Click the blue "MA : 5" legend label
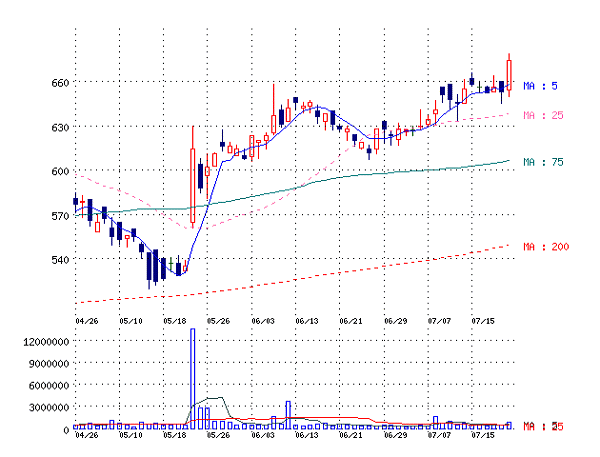 click(540, 86)
